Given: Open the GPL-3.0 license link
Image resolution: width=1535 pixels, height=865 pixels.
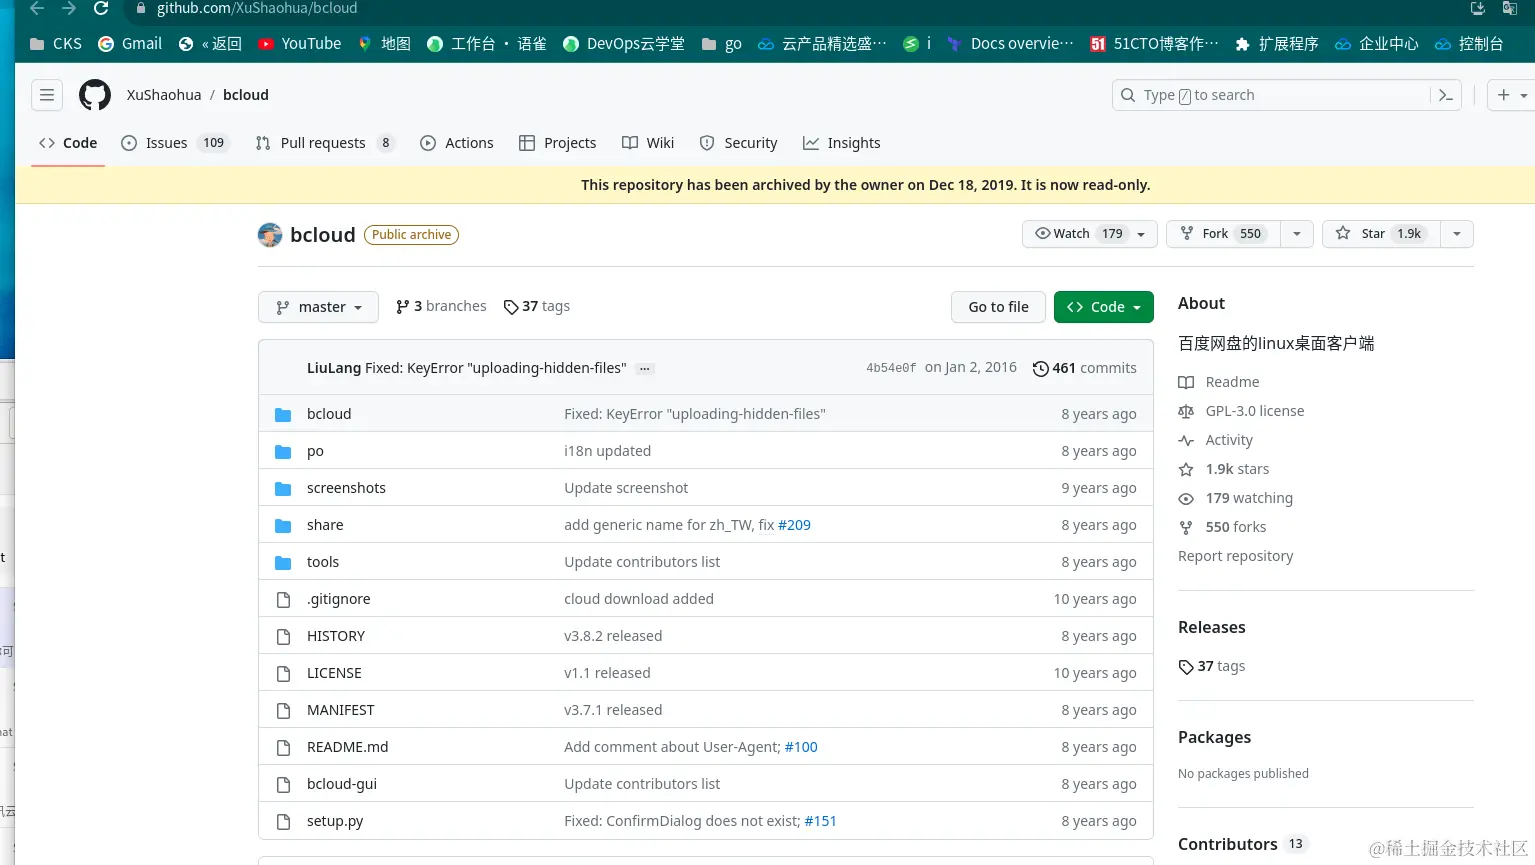Looking at the screenshot, I should point(1241,411).
